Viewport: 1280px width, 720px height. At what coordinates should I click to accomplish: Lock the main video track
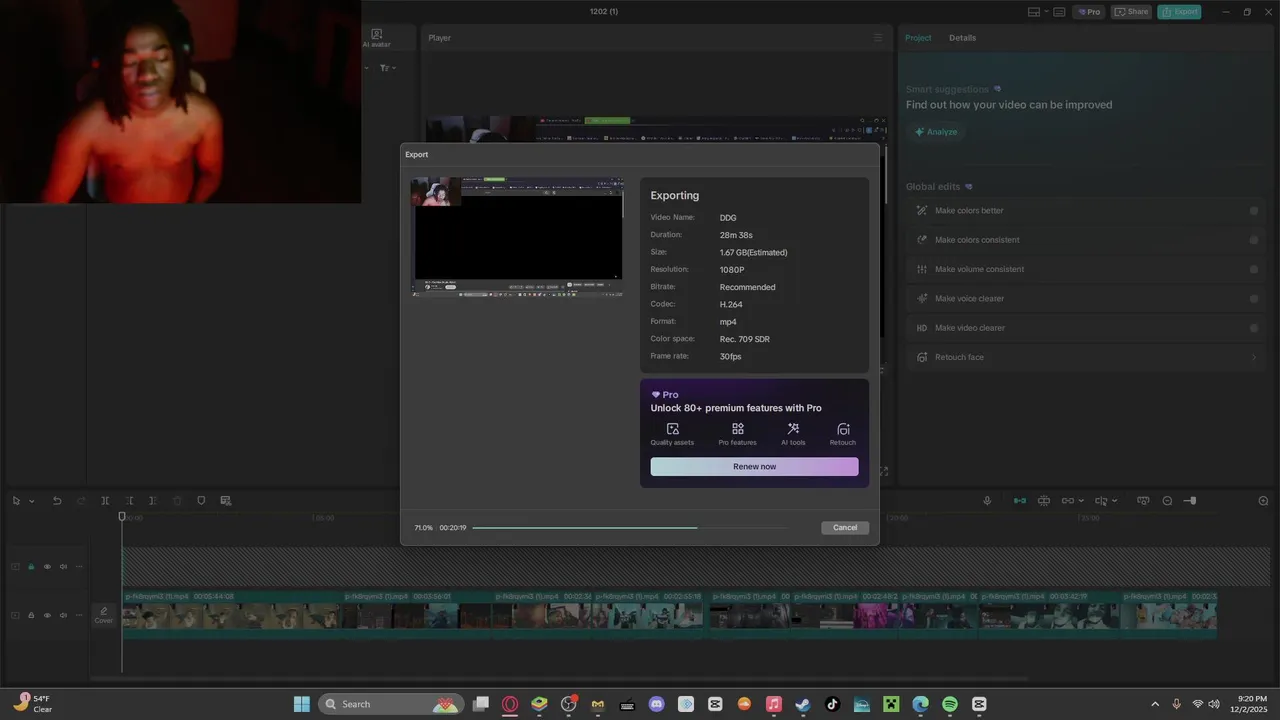[31, 615]
